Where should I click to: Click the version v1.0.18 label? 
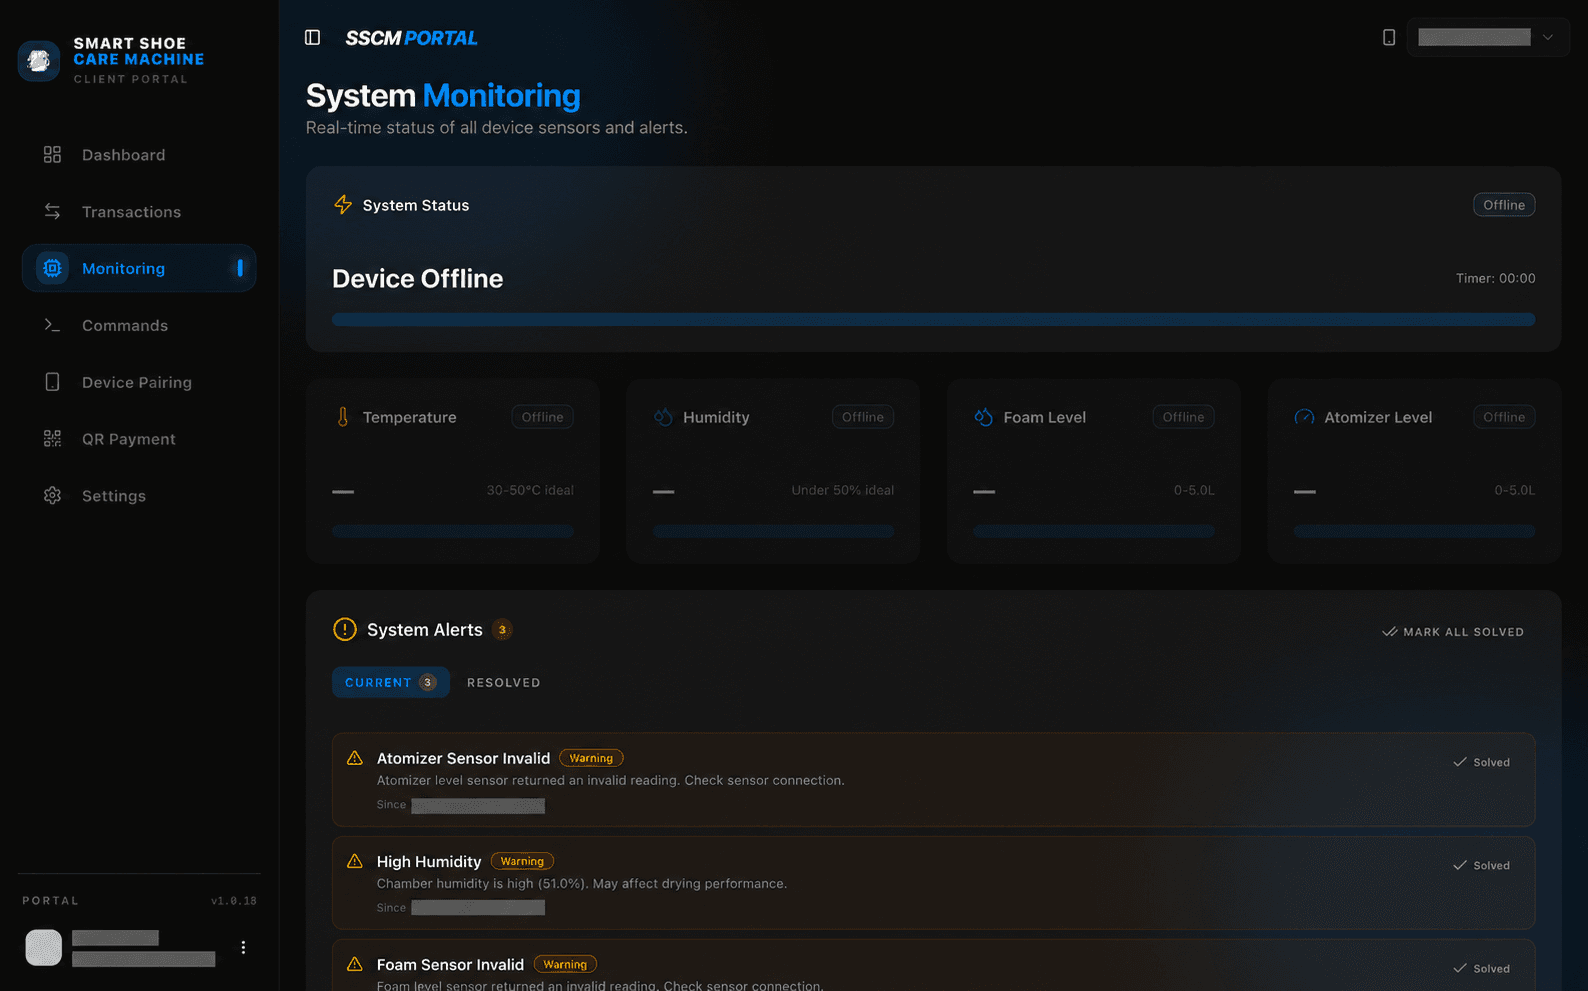point(233,901)
